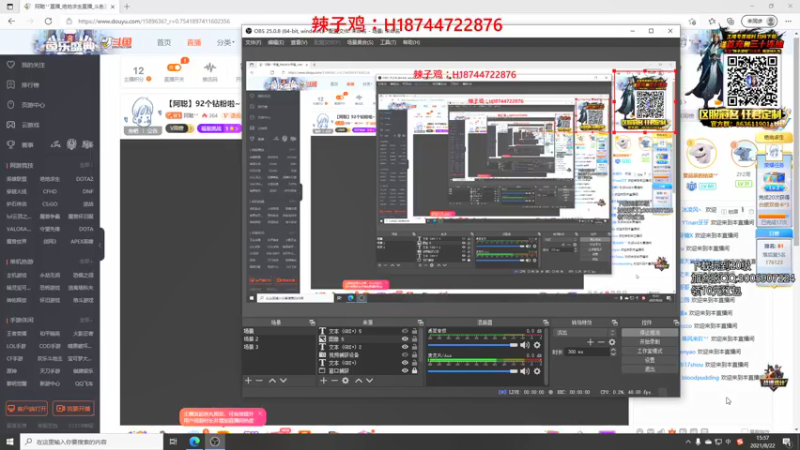The height and width of the screenshot is (450, 800).
Task: Adjust the transition duration stepper arrows
Action: [613, 352]
